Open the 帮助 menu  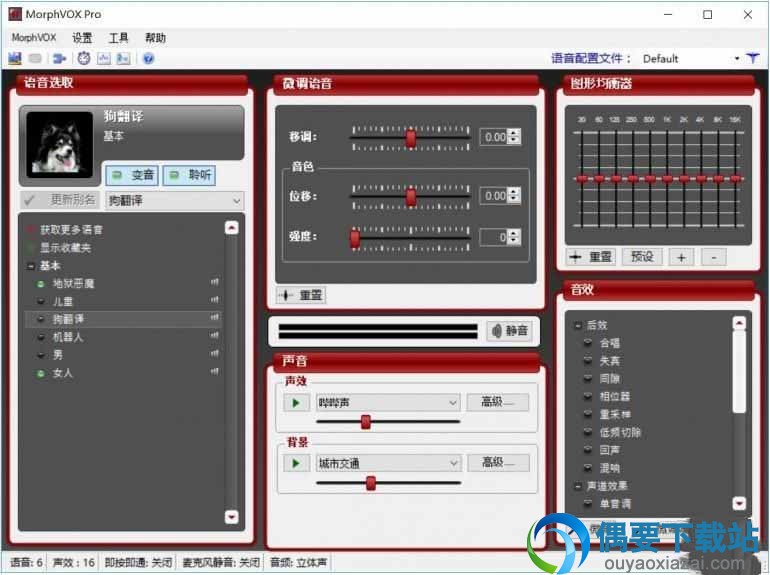[155, 37]
